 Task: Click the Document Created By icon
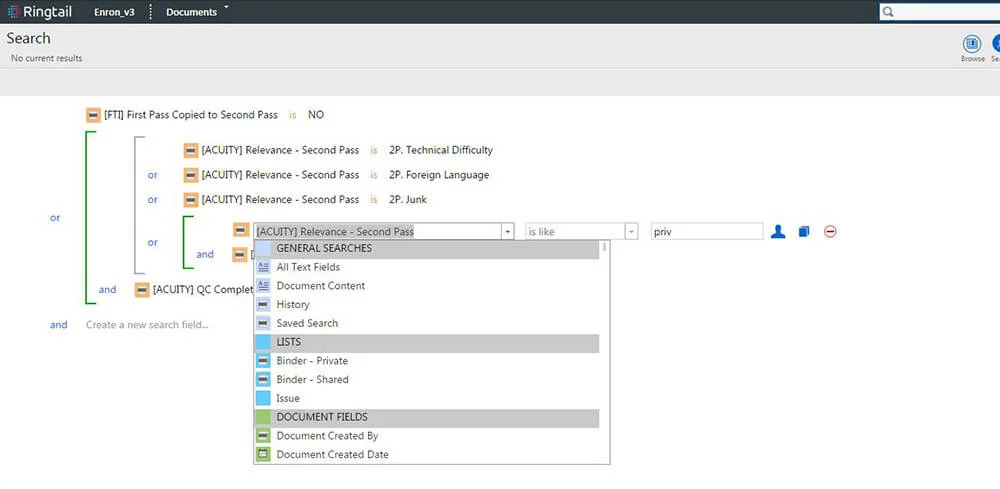(x=263, y=436)
